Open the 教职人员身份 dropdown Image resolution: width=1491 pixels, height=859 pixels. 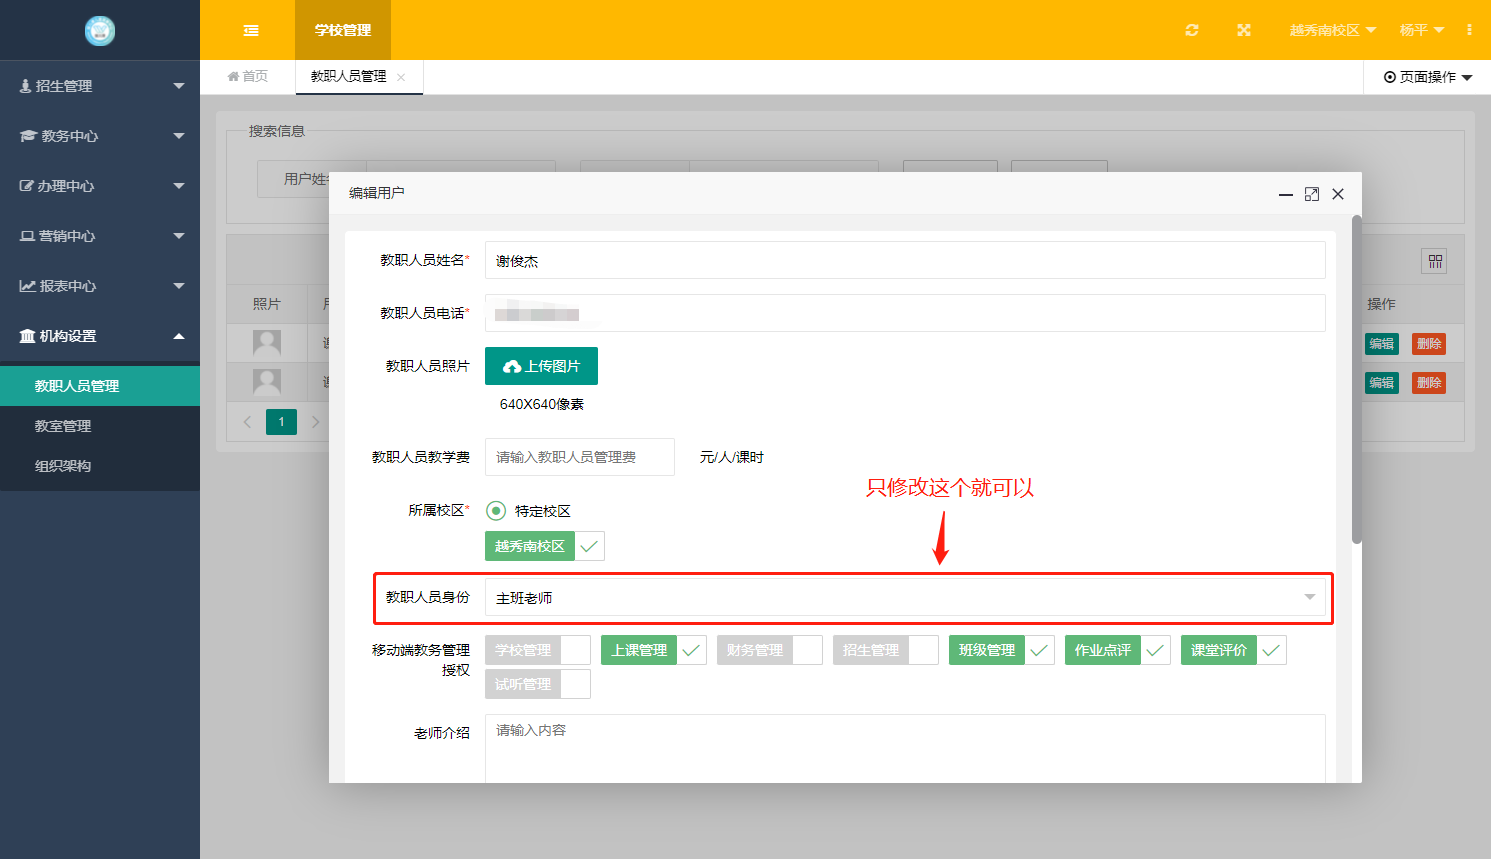pos(905,598)
